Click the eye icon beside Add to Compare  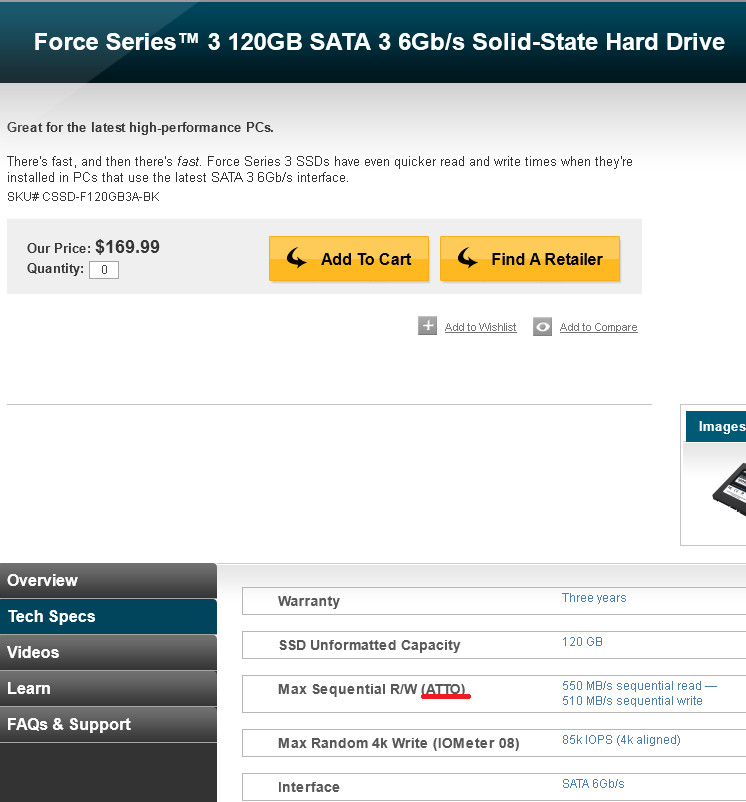[x=542, y=326]
